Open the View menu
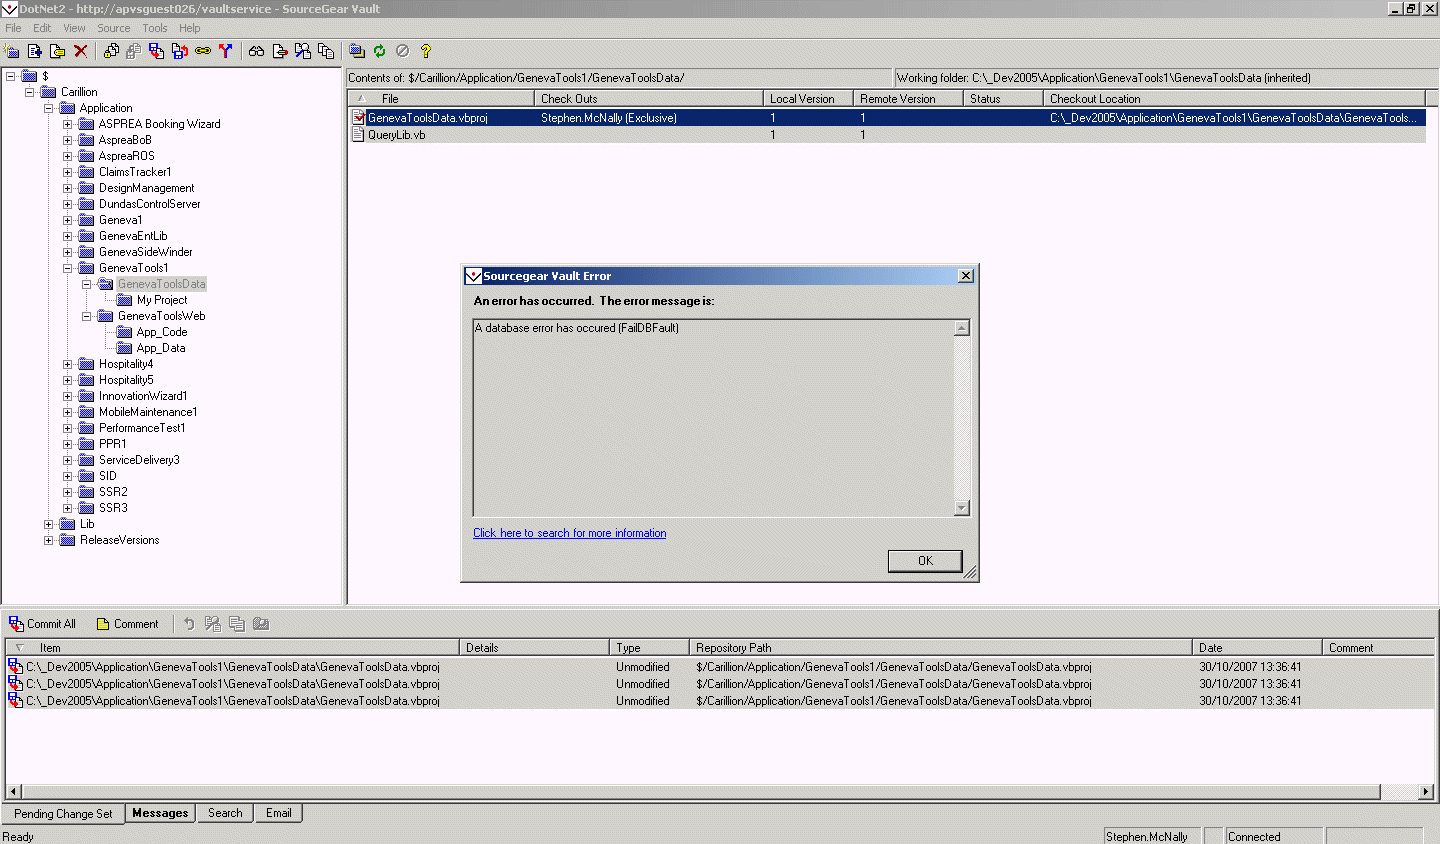The image size is (1440, 844). [74, 28]
